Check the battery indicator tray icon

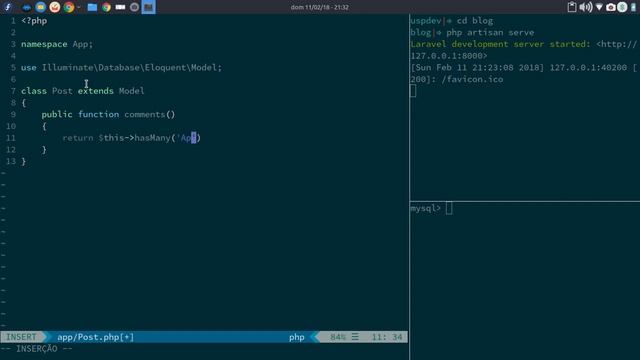coord(633,7)
